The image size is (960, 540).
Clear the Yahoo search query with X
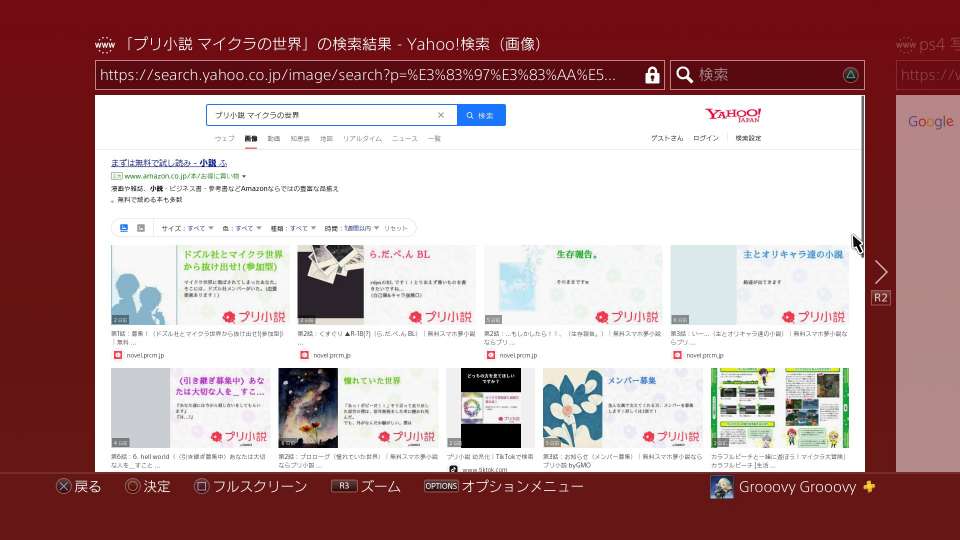[441, 115]
